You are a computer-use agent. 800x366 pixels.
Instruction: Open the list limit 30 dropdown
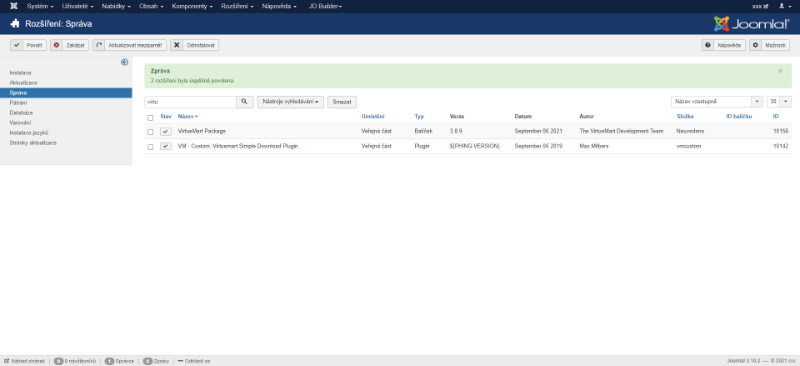pyautogui.click(x=779, y=102)
